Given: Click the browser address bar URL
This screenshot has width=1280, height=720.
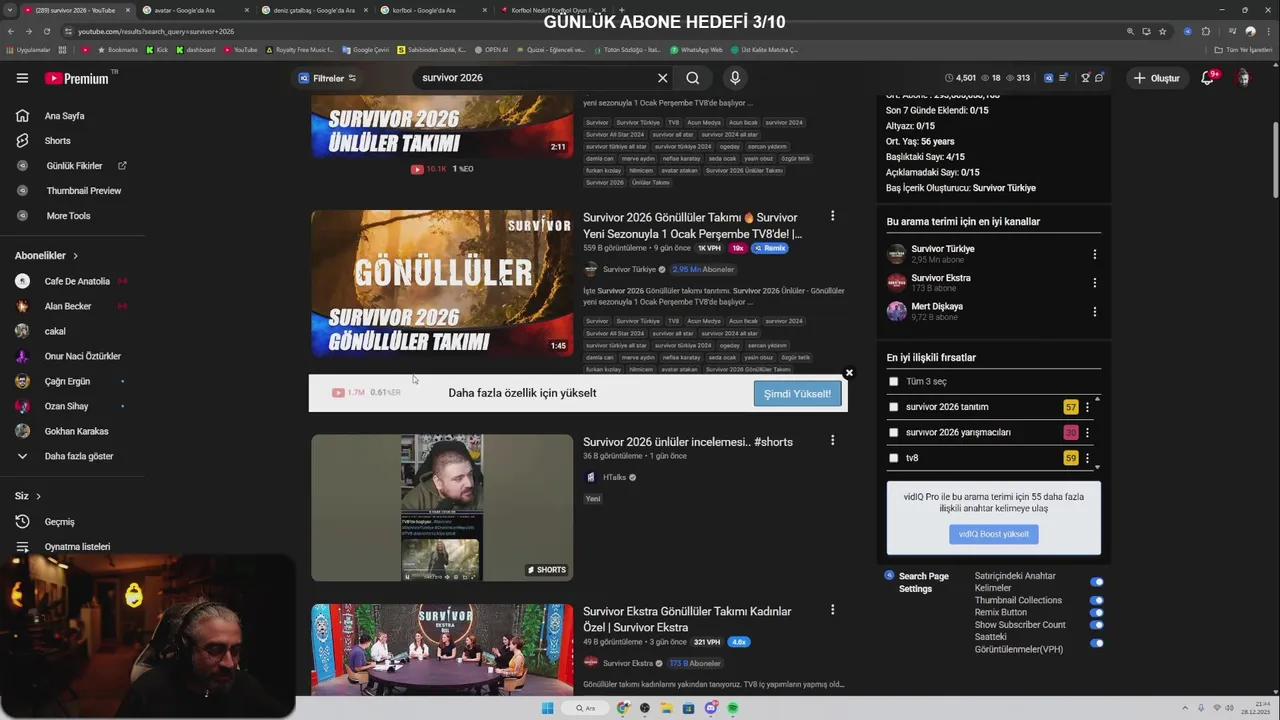Looking at the screenshot, I should click(x=156, y=31).
